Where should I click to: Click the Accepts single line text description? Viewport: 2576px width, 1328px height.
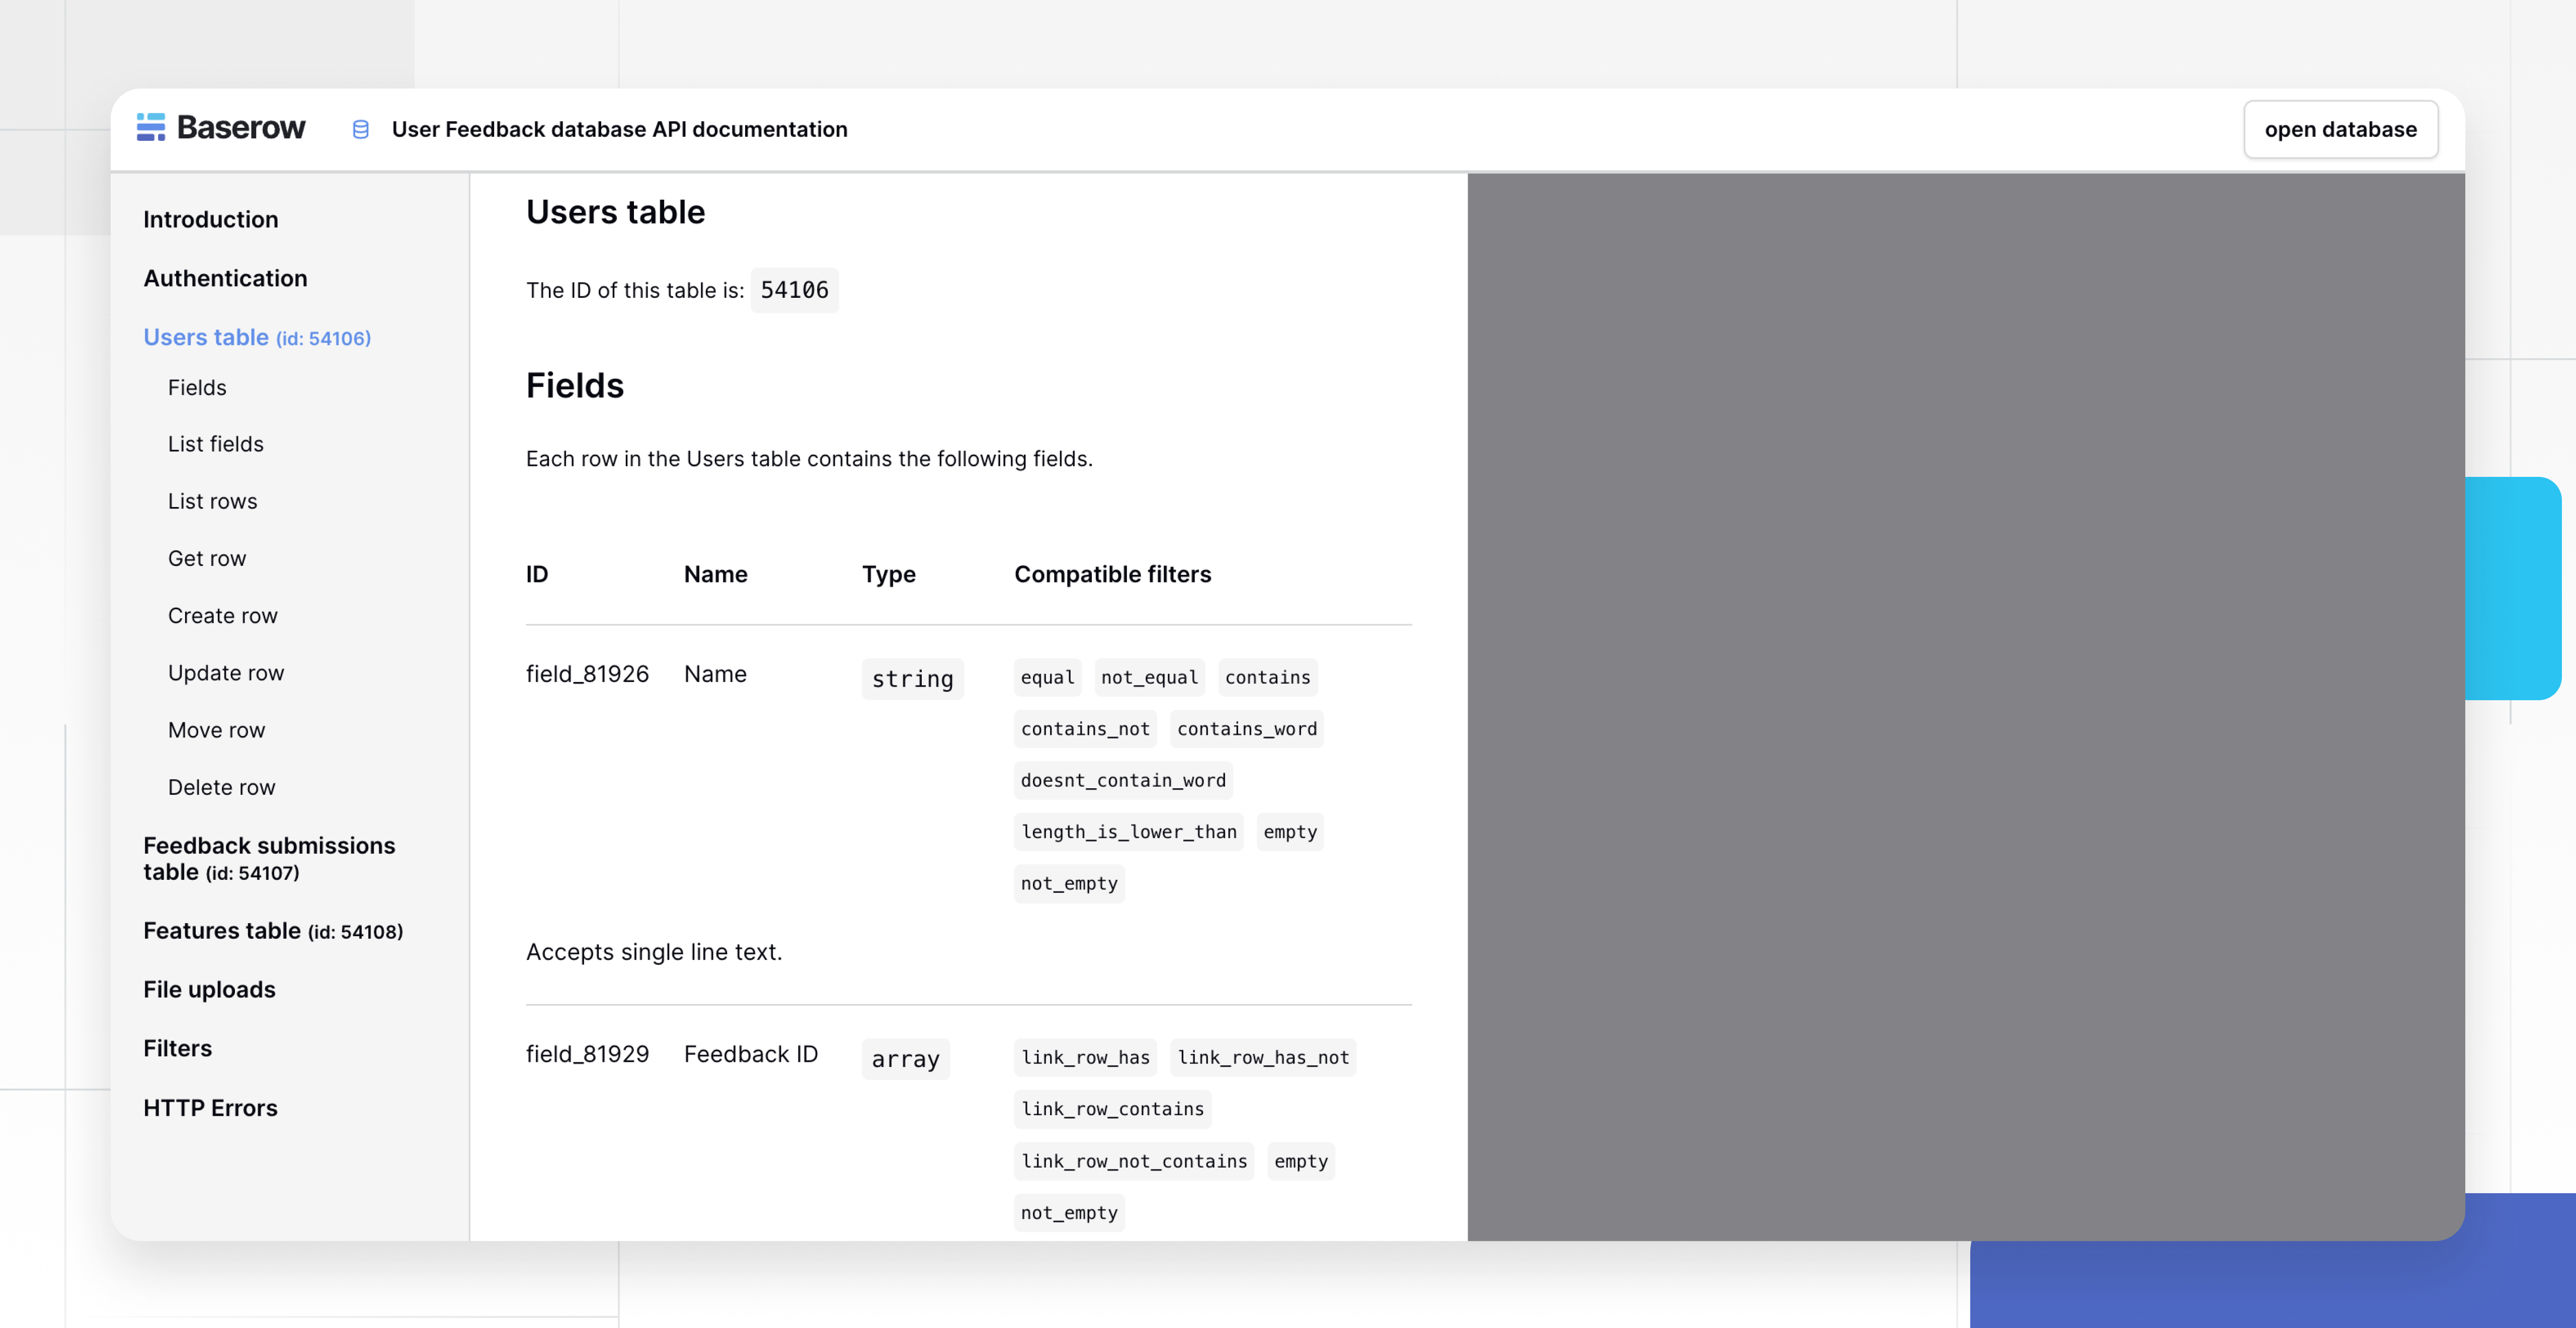click(x=654, y=952)
